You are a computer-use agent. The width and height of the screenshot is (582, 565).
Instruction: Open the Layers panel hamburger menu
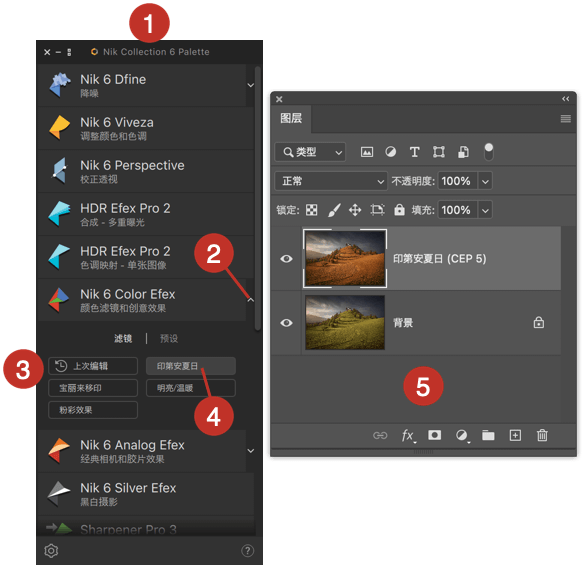[565, 119]
